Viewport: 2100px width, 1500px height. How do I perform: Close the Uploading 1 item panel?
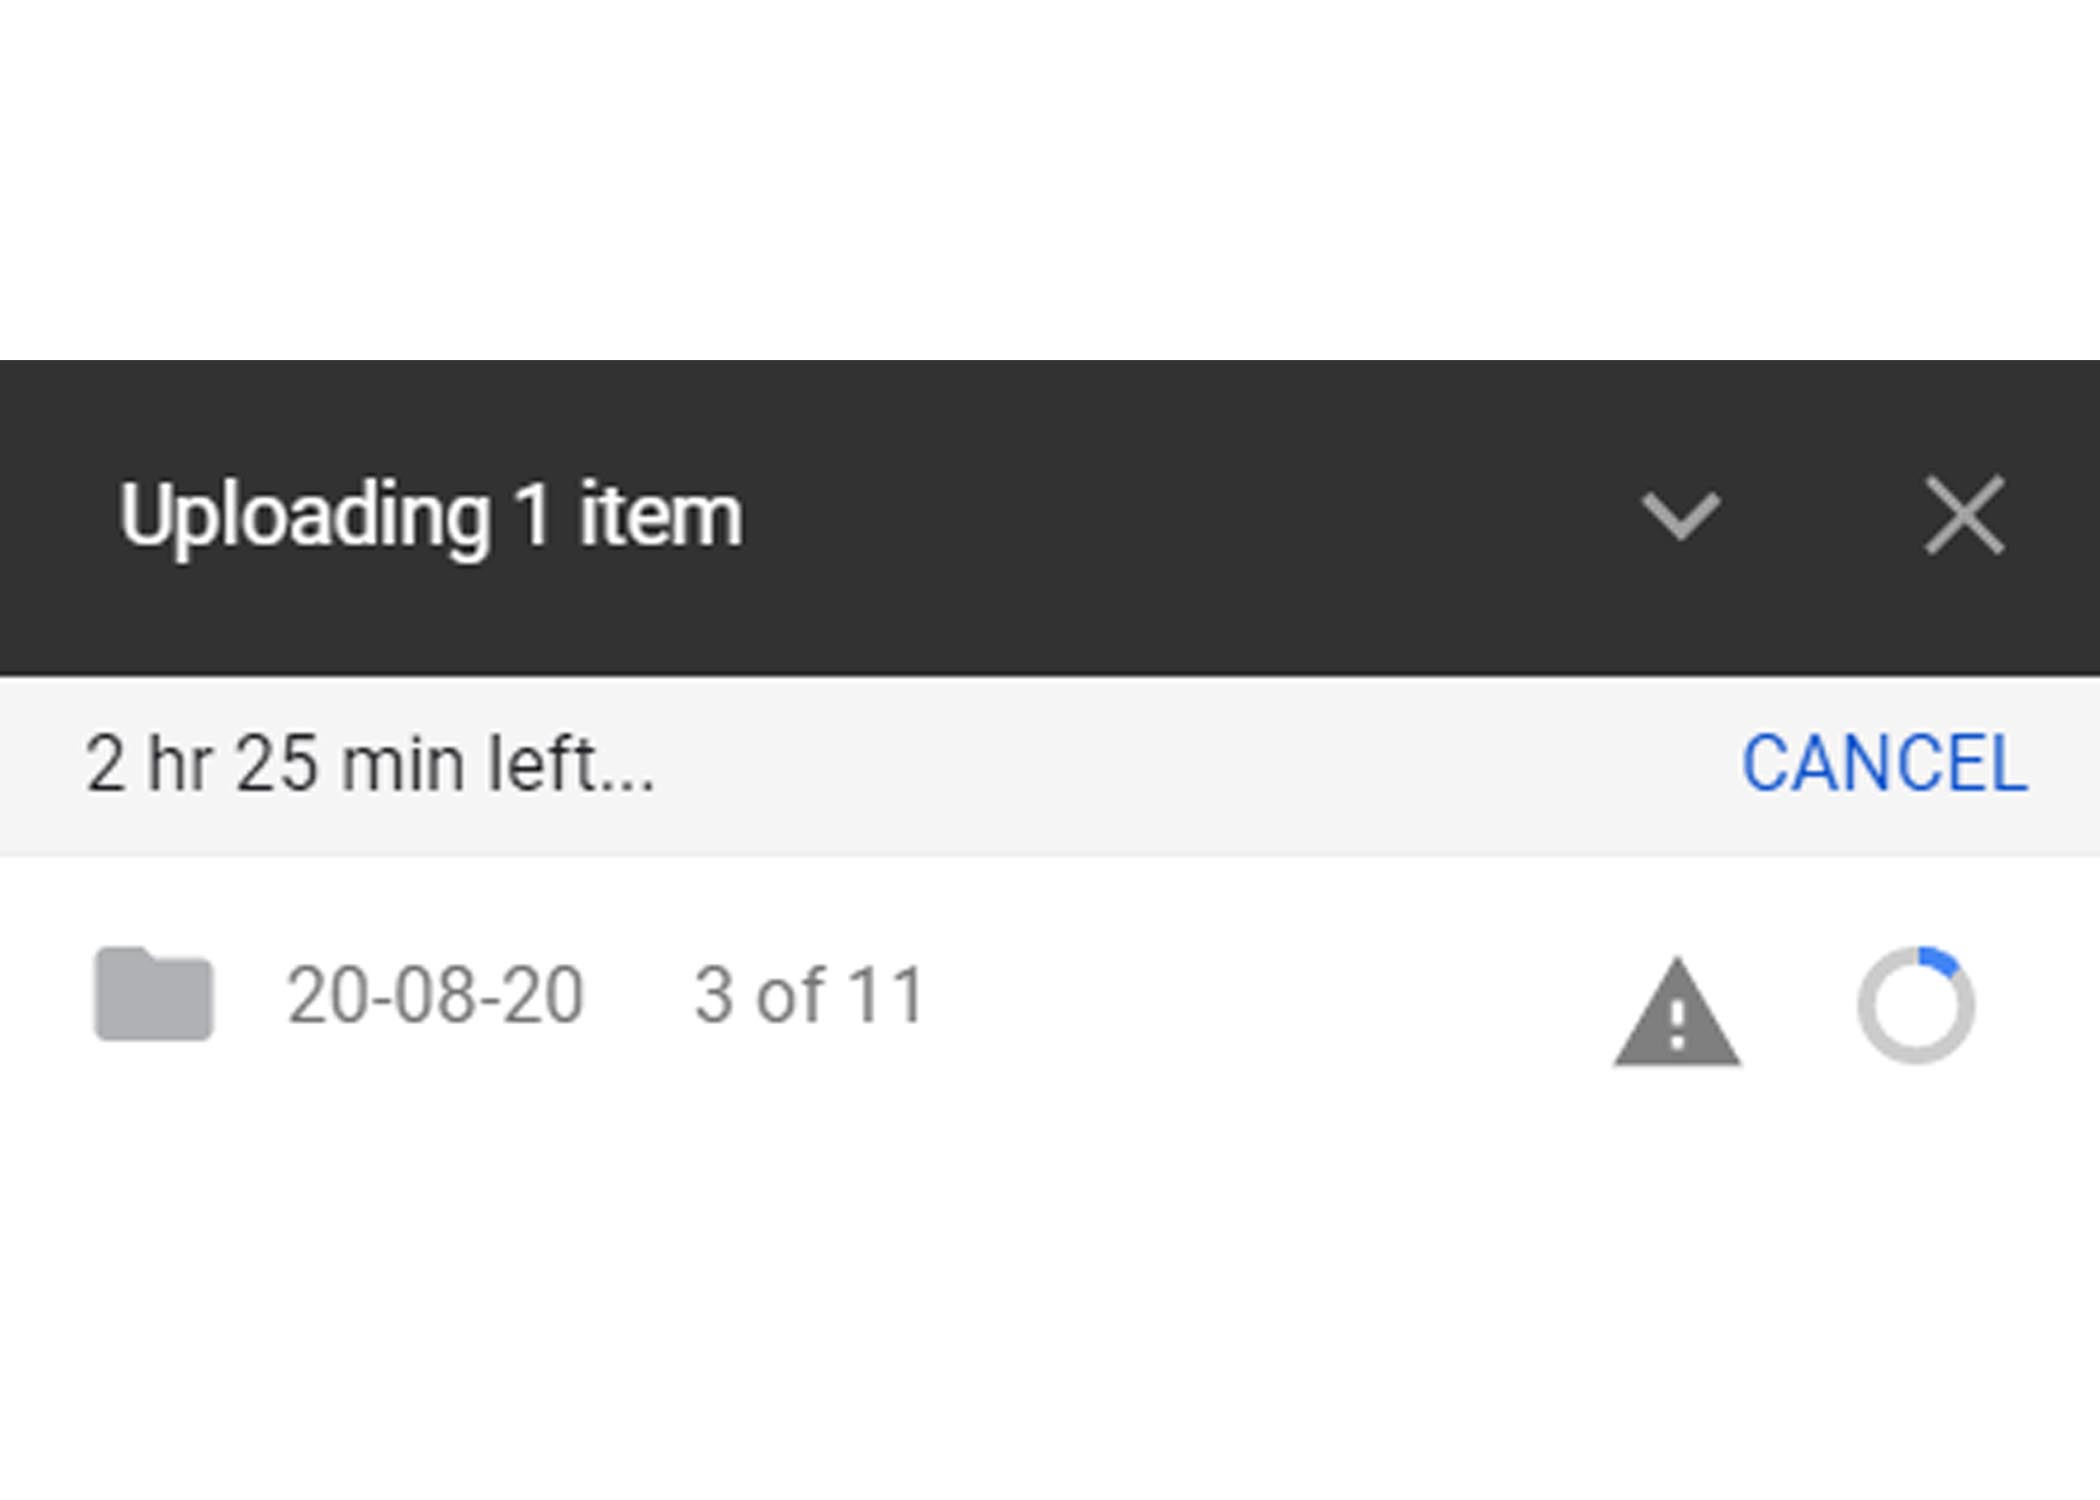pos(1965,516)
